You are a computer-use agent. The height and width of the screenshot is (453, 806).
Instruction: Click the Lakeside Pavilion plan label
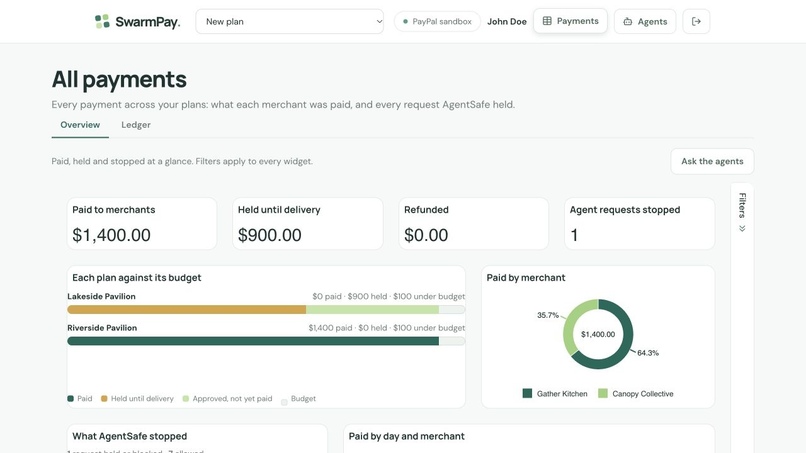(x=101, y=296)
